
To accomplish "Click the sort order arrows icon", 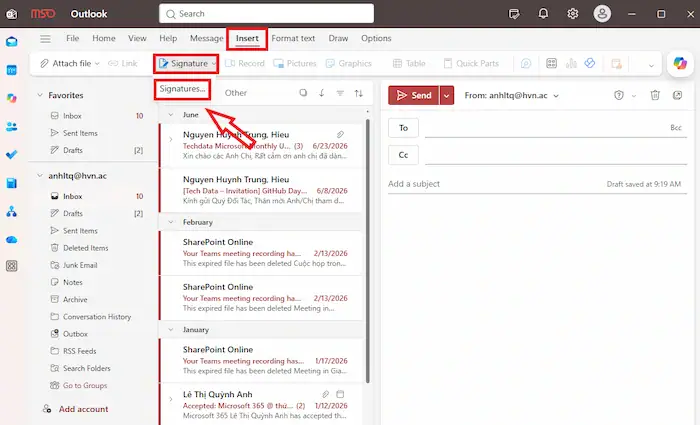I will (358, 93).
